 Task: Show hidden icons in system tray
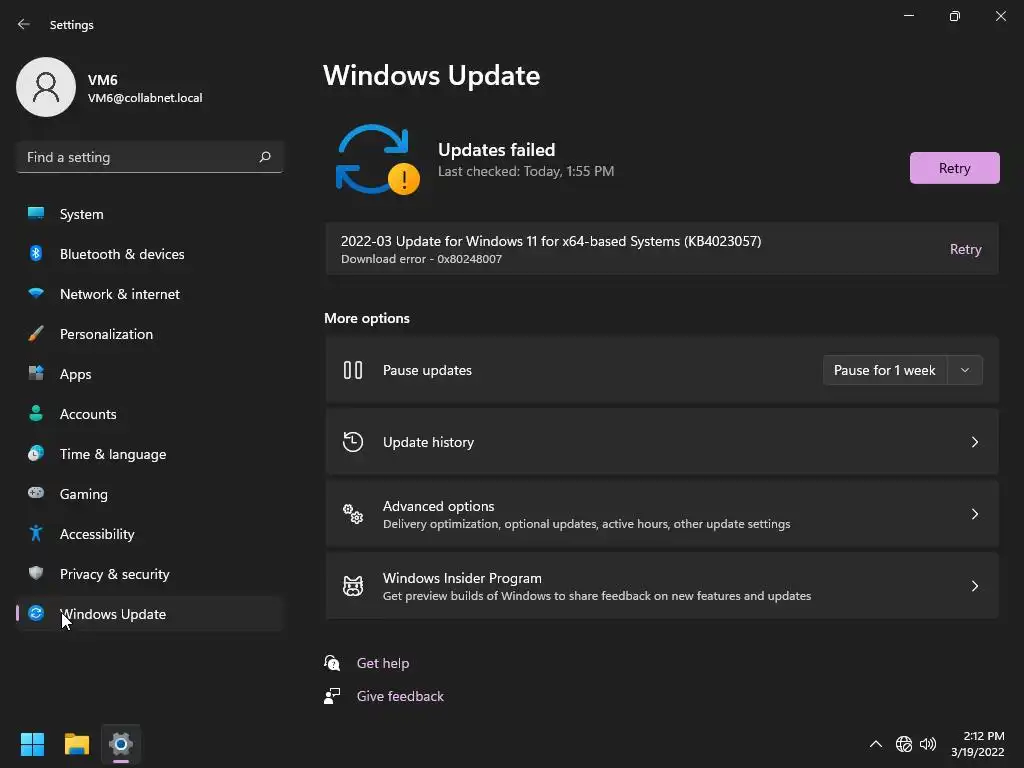pyautogui.click(x=876, y=744)
